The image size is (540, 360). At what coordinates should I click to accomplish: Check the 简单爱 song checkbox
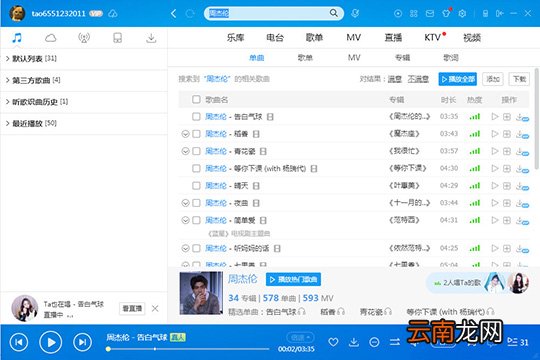pyautogui.click(x=196, y=220)
